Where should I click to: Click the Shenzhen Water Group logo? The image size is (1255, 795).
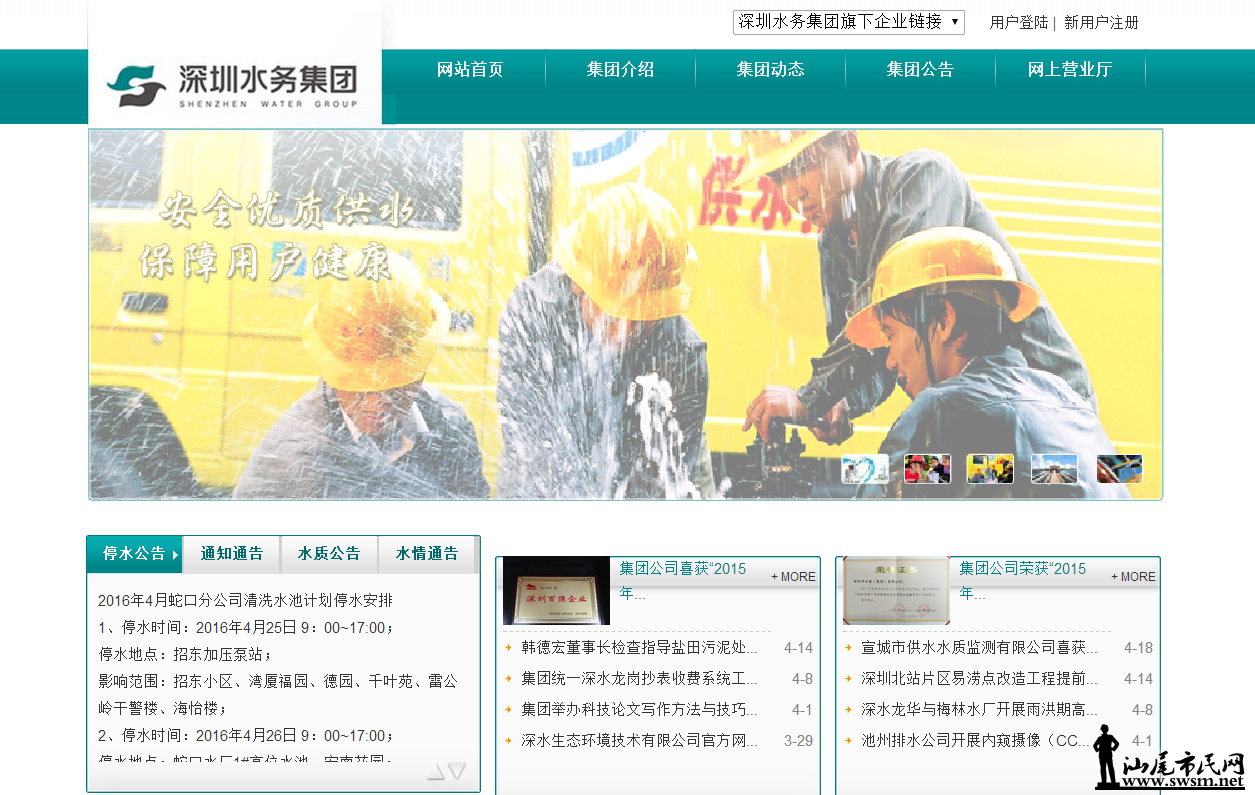(x=233, y=85)
